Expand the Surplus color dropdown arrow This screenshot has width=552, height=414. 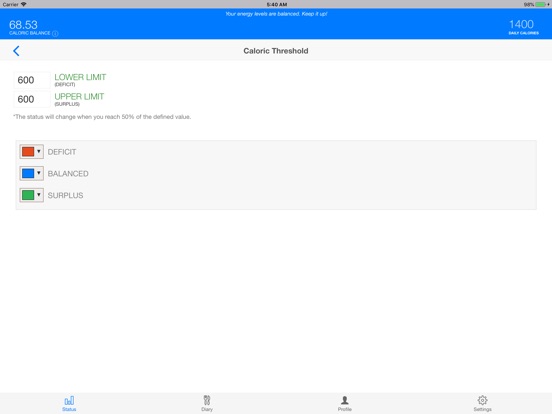pyautogui.click(x=39, y=195)
